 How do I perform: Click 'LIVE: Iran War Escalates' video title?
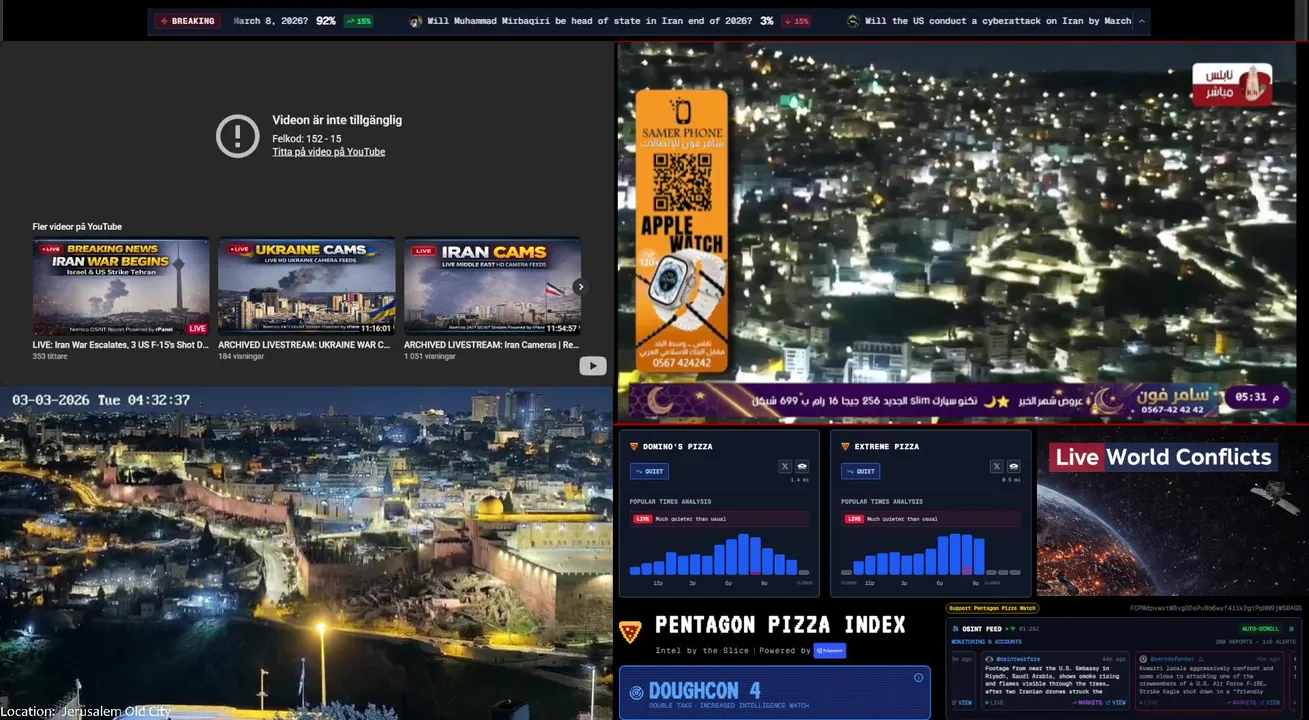coord(121,345)
